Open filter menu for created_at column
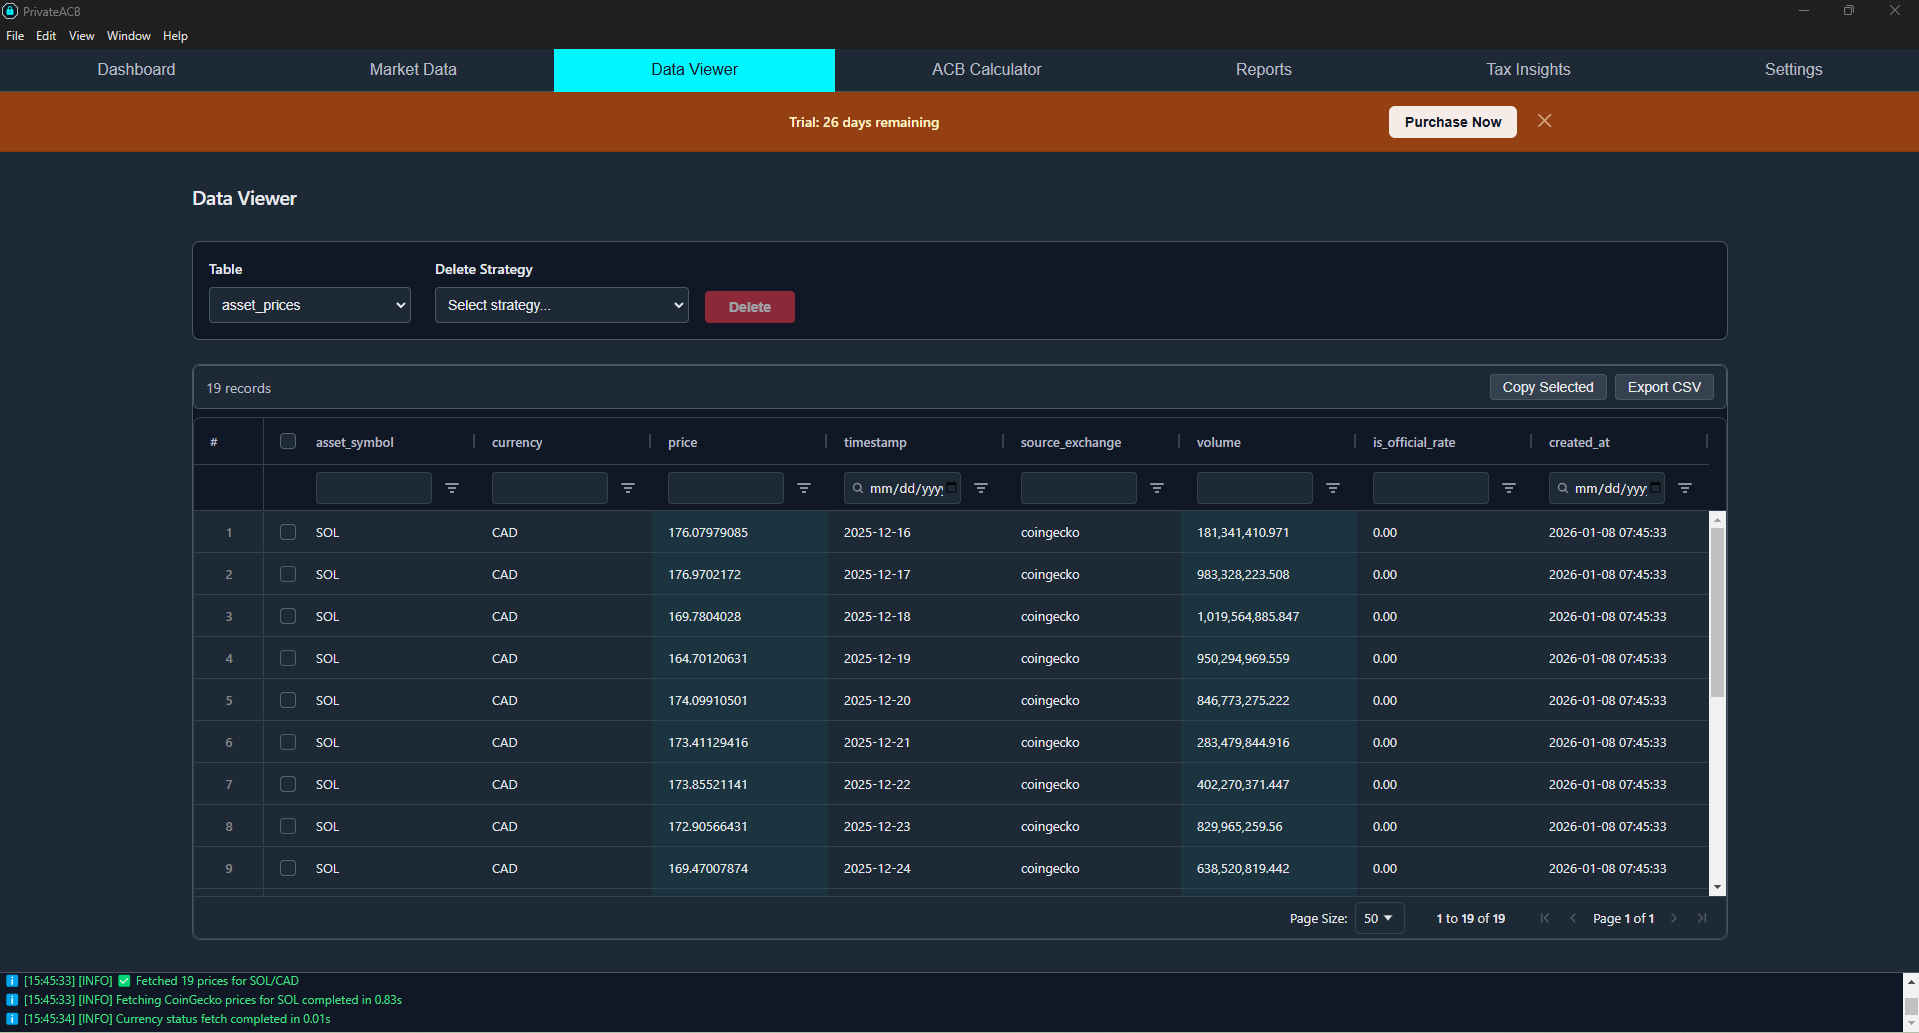Image resolution: width=1919 pixels, height=1033 pixels. point(1685,488)
